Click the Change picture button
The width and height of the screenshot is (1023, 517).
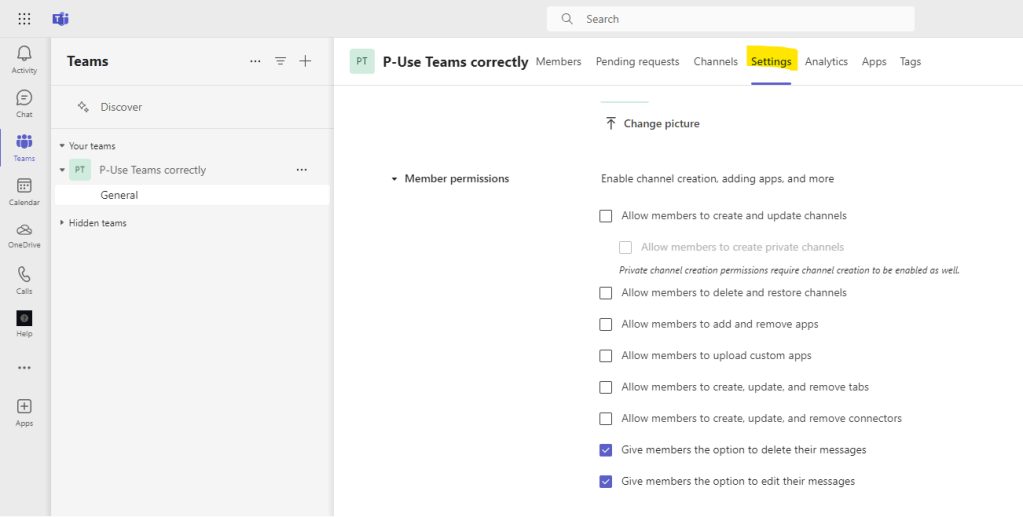pyautogui.click(x=651, y=124)
